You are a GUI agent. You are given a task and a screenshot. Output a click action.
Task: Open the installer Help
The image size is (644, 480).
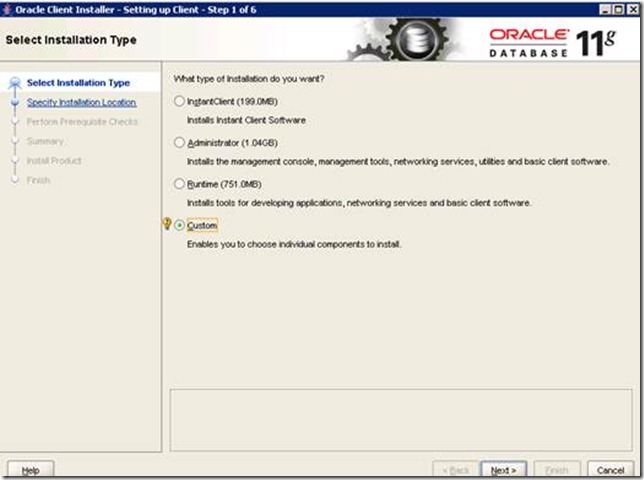tap(30, 469)
